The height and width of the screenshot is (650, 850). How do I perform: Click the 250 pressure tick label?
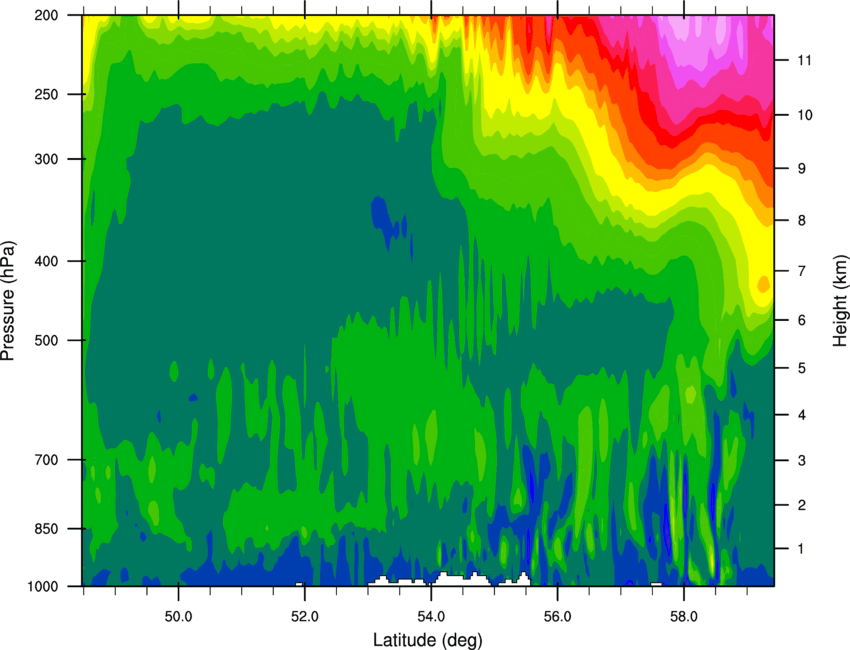point(46,94)
